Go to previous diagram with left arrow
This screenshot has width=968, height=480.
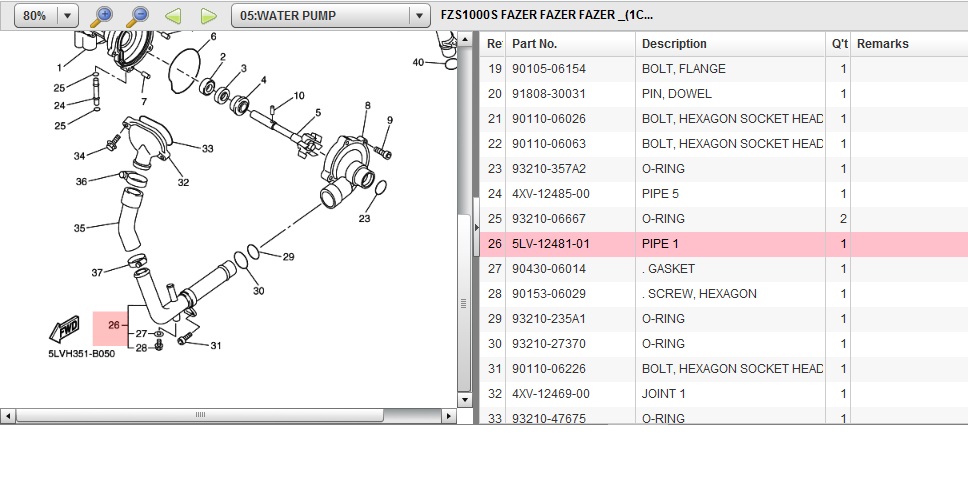click(172, 16)
